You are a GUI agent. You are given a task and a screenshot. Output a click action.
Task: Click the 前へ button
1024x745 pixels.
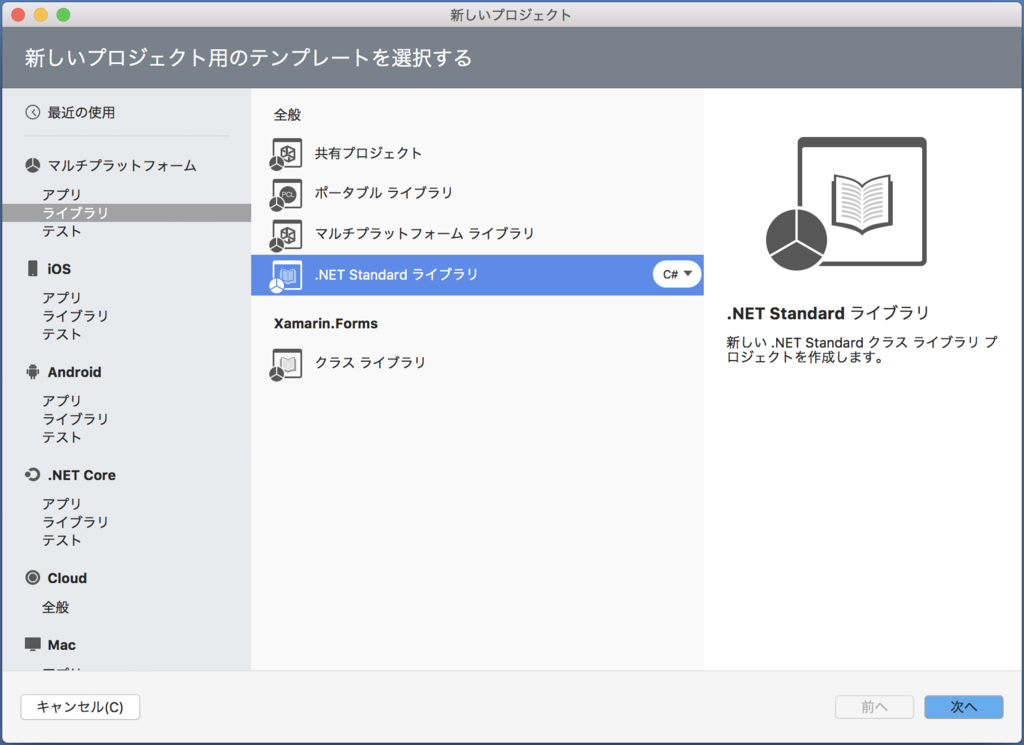874,707
